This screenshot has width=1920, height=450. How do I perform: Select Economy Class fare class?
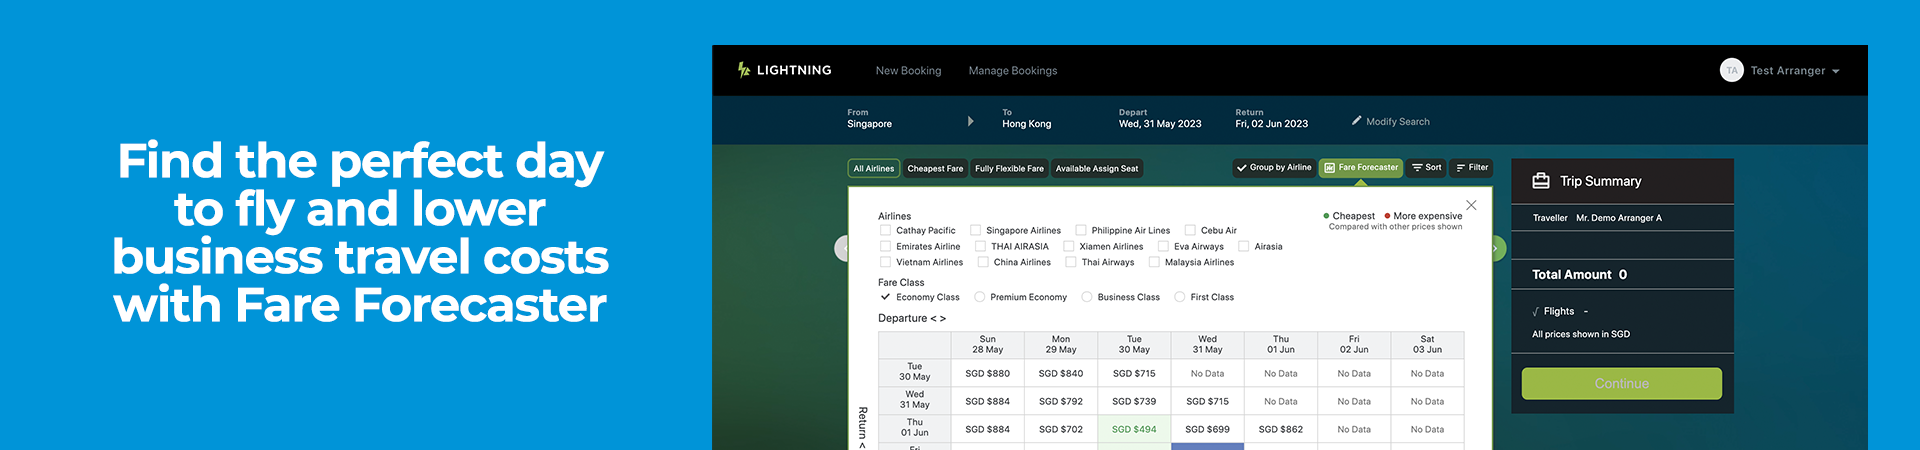pyautogui.click(x=885, y=297)
